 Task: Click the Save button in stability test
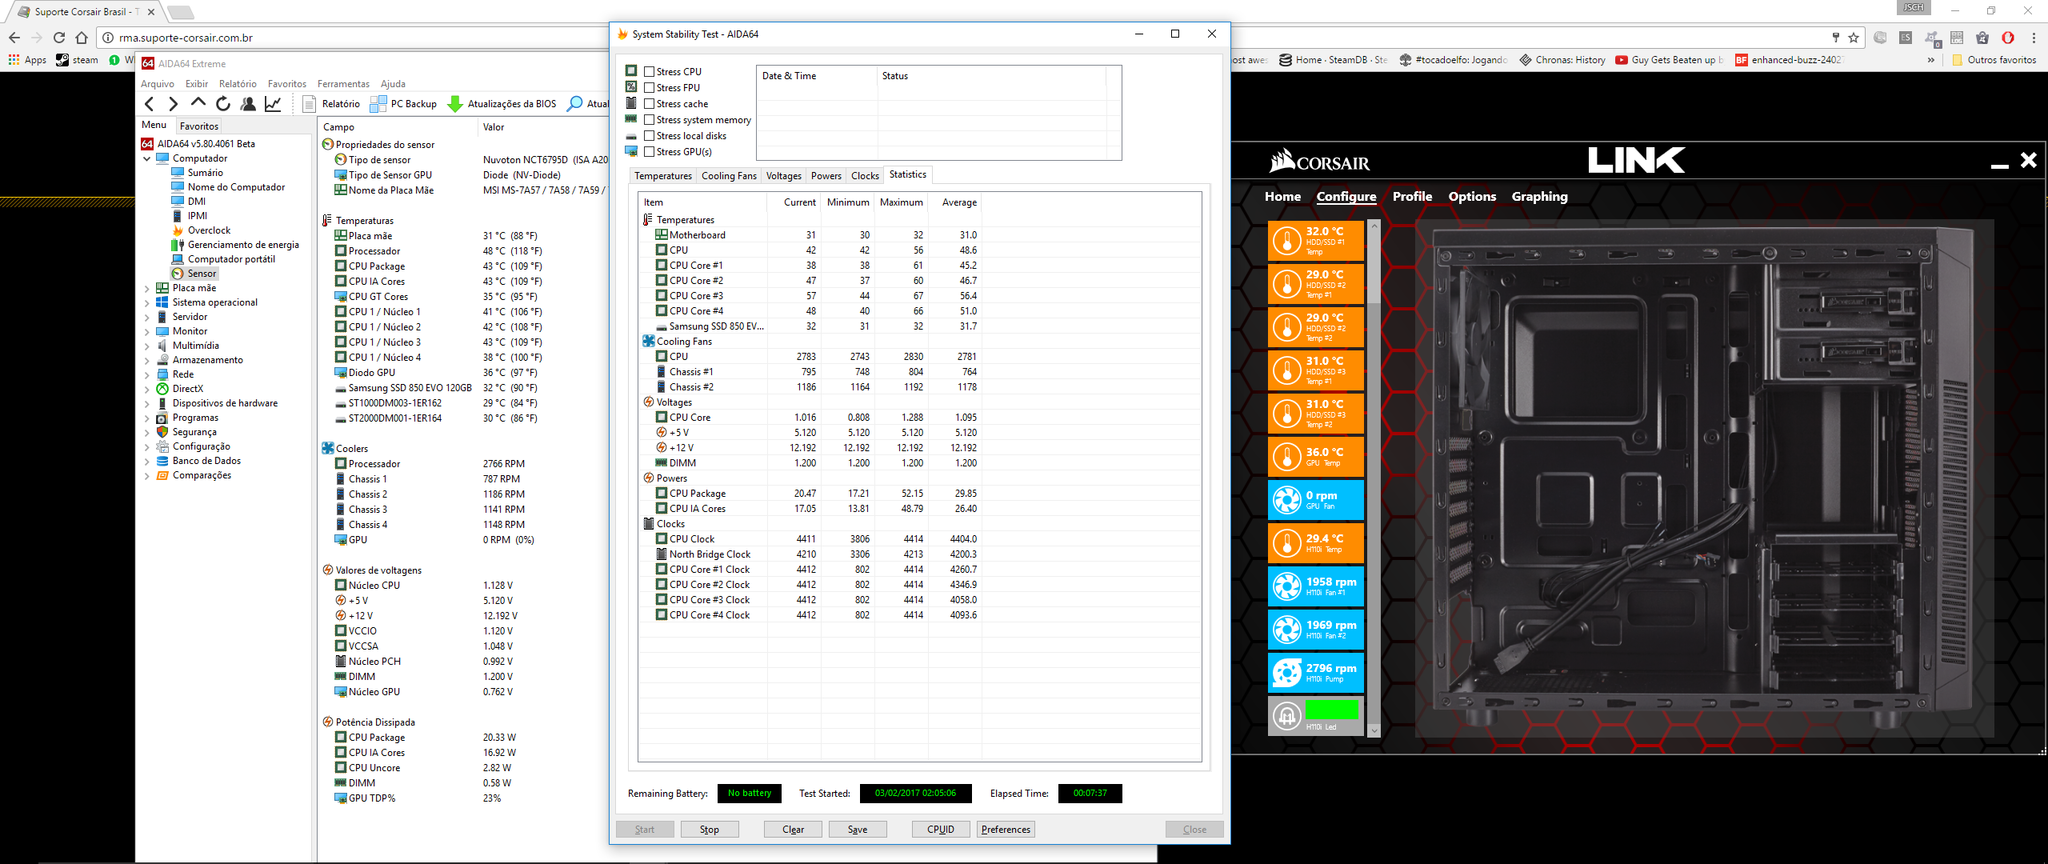pos(857,829)
